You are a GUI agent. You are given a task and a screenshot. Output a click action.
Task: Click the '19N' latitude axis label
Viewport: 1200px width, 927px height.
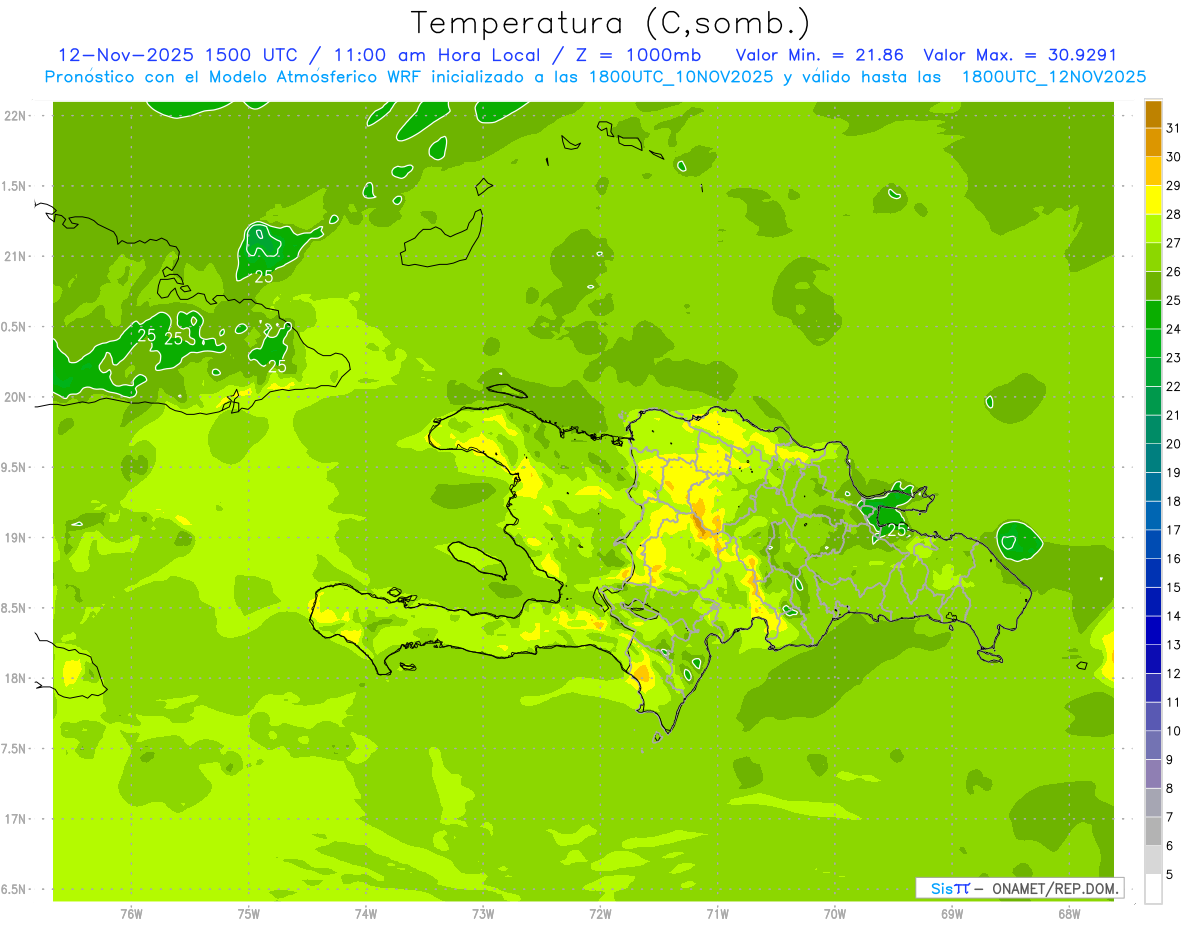(17, 538)
